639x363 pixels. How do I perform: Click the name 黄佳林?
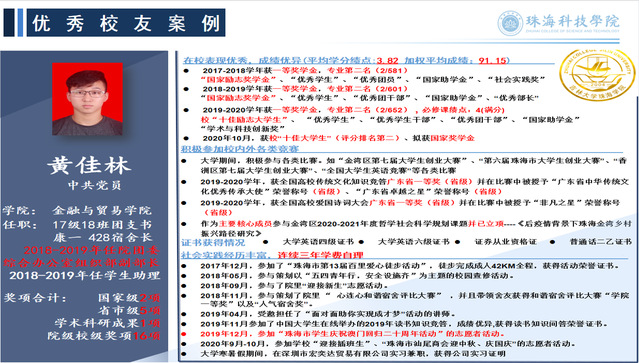tap(89, 165)
